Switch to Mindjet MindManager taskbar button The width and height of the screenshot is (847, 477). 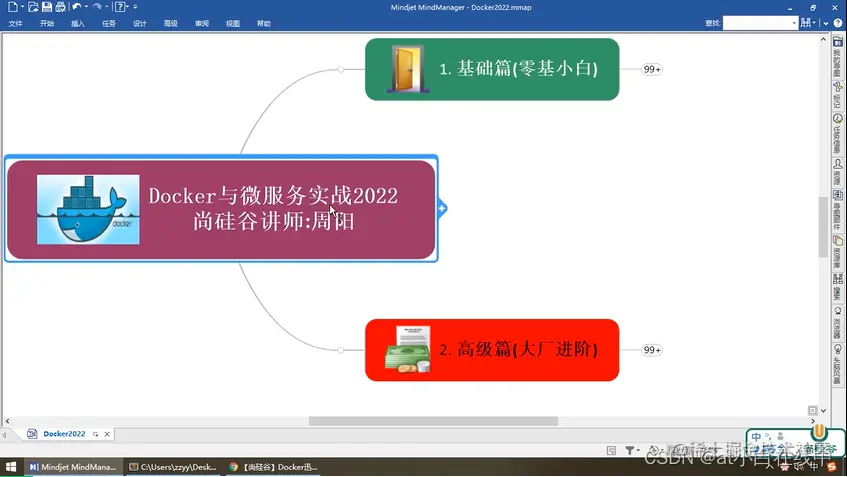(73, 467)
